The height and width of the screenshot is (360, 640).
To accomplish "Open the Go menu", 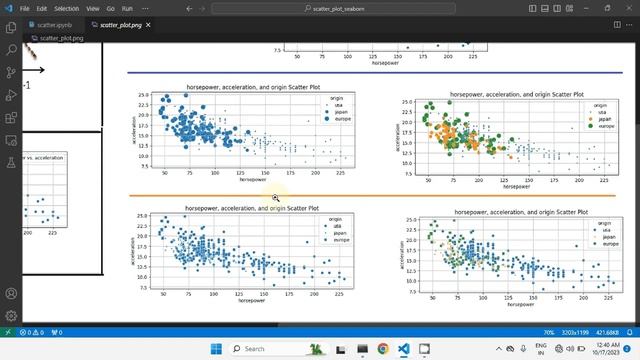I will (111, 9).
